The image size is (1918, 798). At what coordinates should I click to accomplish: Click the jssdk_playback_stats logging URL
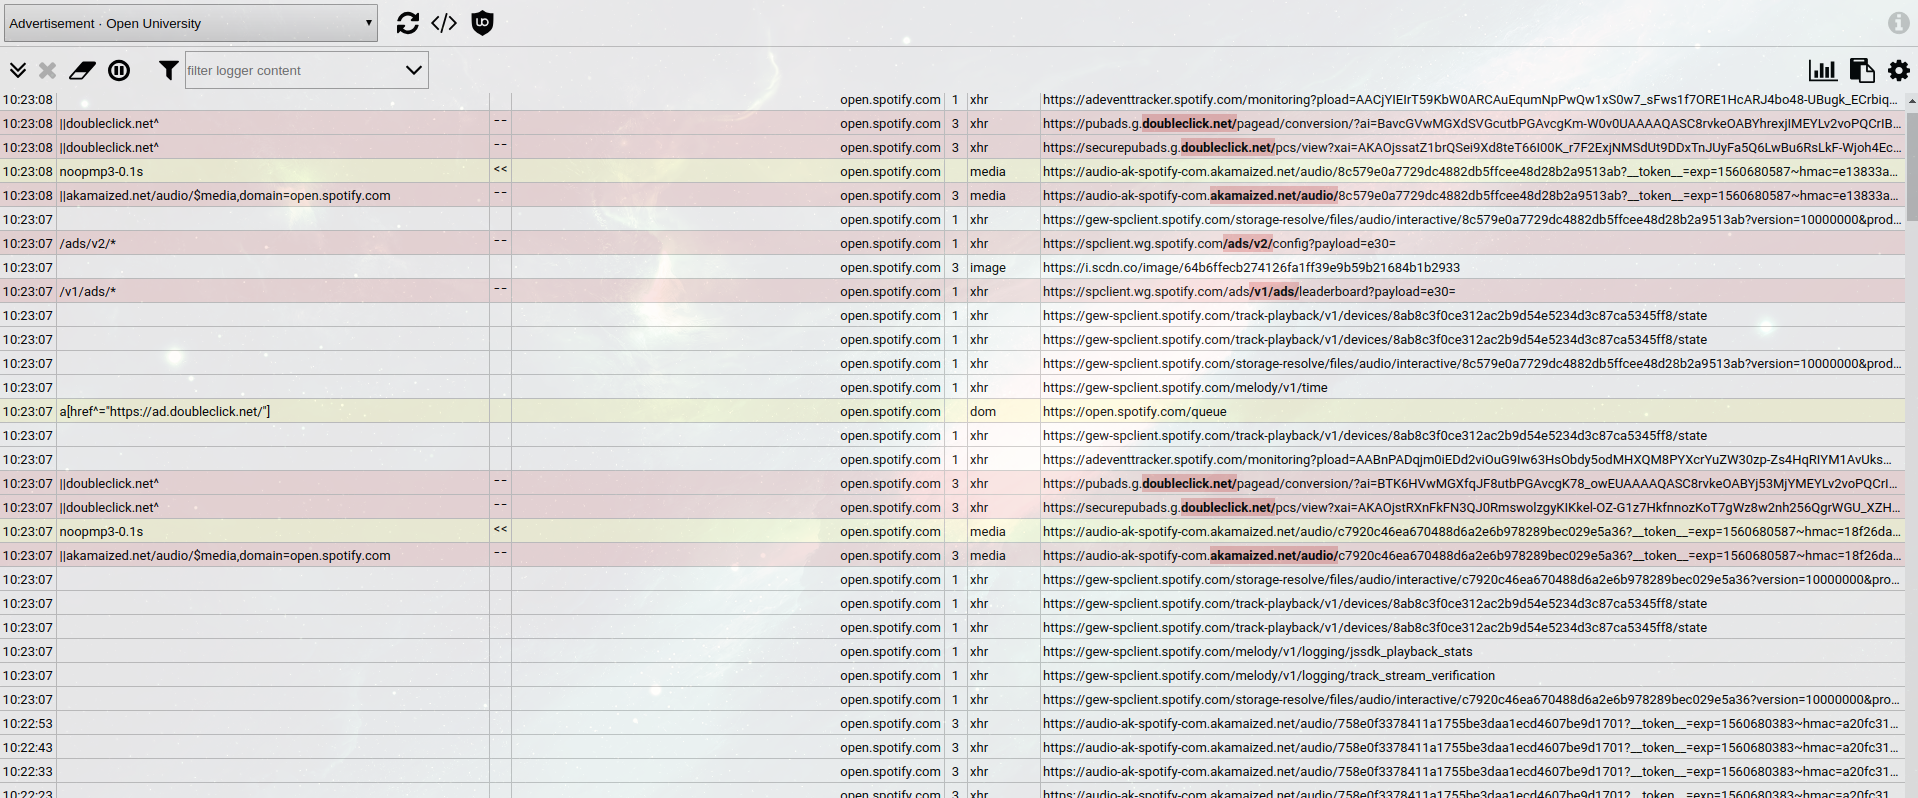pyautogui.click(x=1257, y=651)
